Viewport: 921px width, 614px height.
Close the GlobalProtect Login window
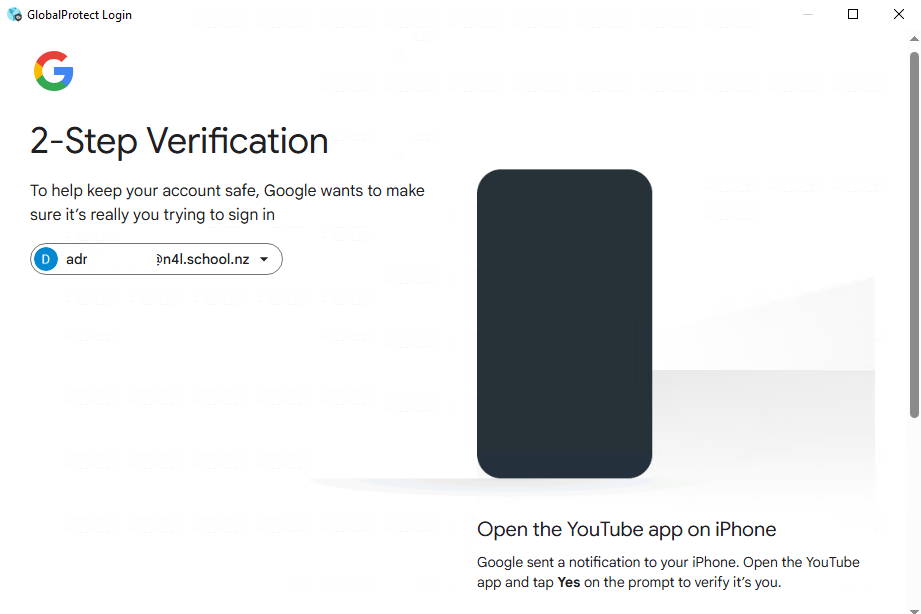pos(898,15)
